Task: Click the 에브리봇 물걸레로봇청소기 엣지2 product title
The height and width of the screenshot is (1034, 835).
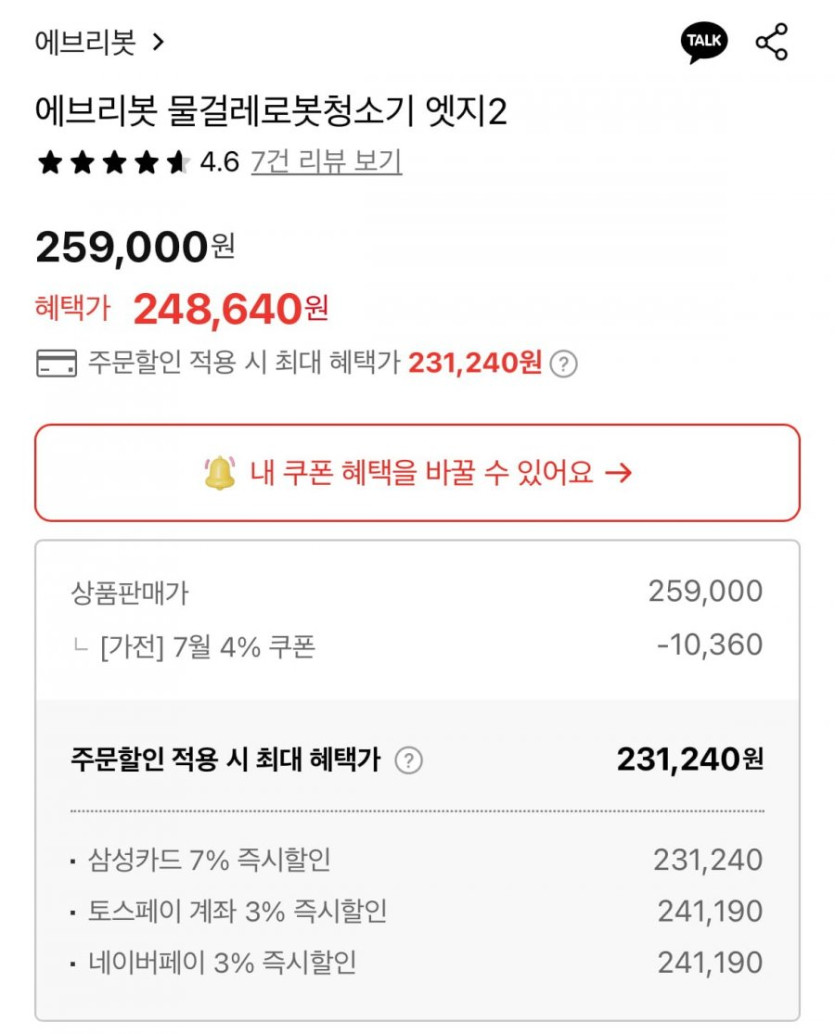Action: [x=270, y=111]
